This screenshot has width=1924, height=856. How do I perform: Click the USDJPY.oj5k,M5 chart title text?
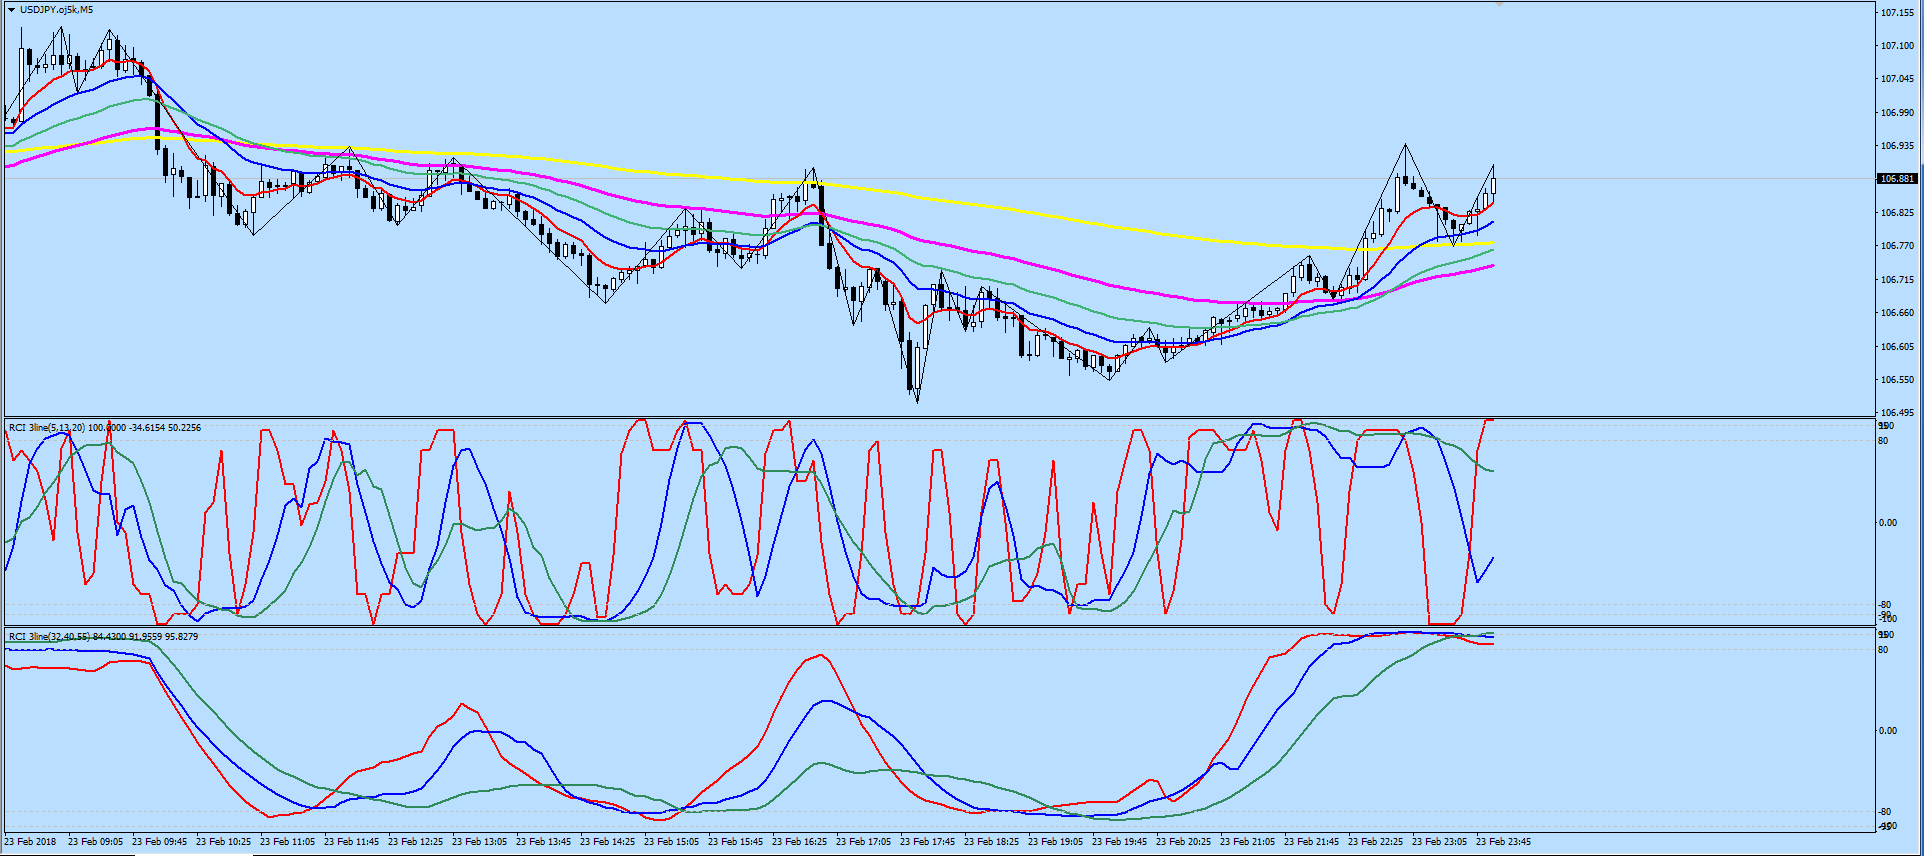click(x=56, y=10)
